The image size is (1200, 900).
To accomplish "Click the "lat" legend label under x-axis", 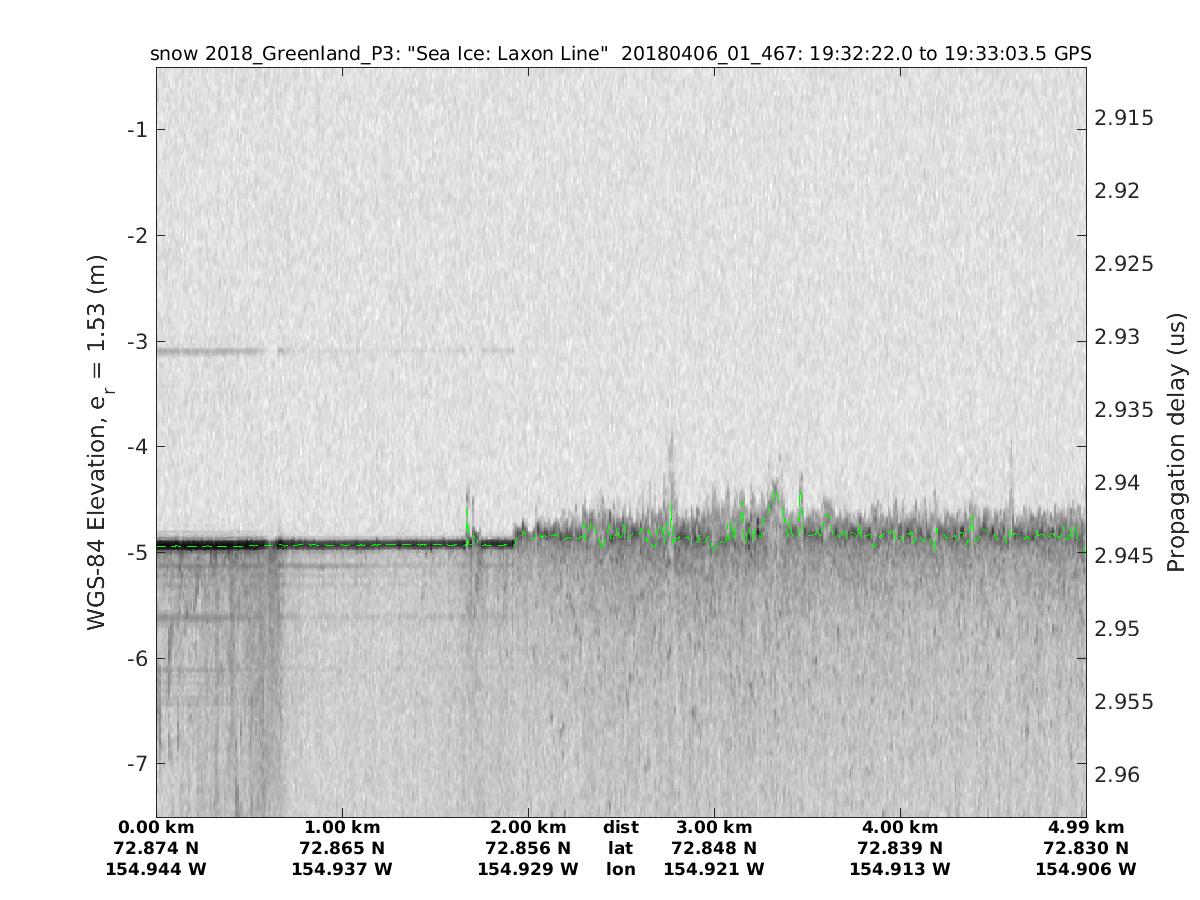I will [620, 848].
